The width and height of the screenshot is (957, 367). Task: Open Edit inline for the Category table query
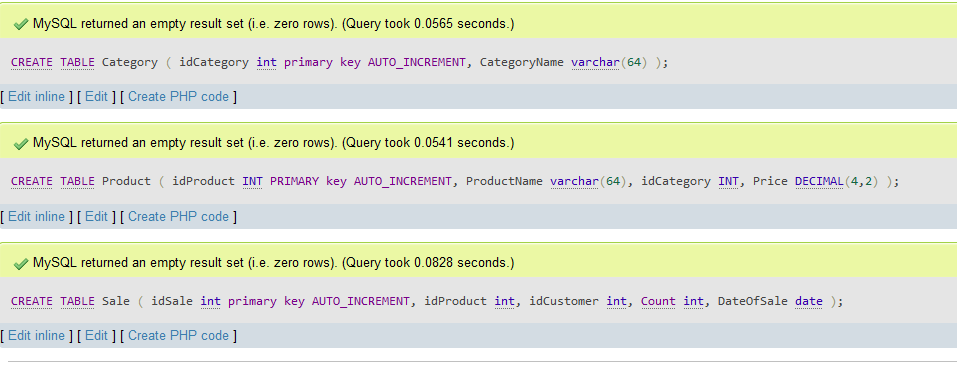(x=37, y=96)
